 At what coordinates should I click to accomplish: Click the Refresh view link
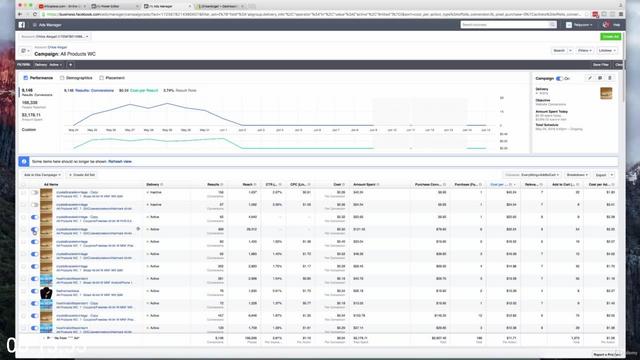tap(120, 162)
